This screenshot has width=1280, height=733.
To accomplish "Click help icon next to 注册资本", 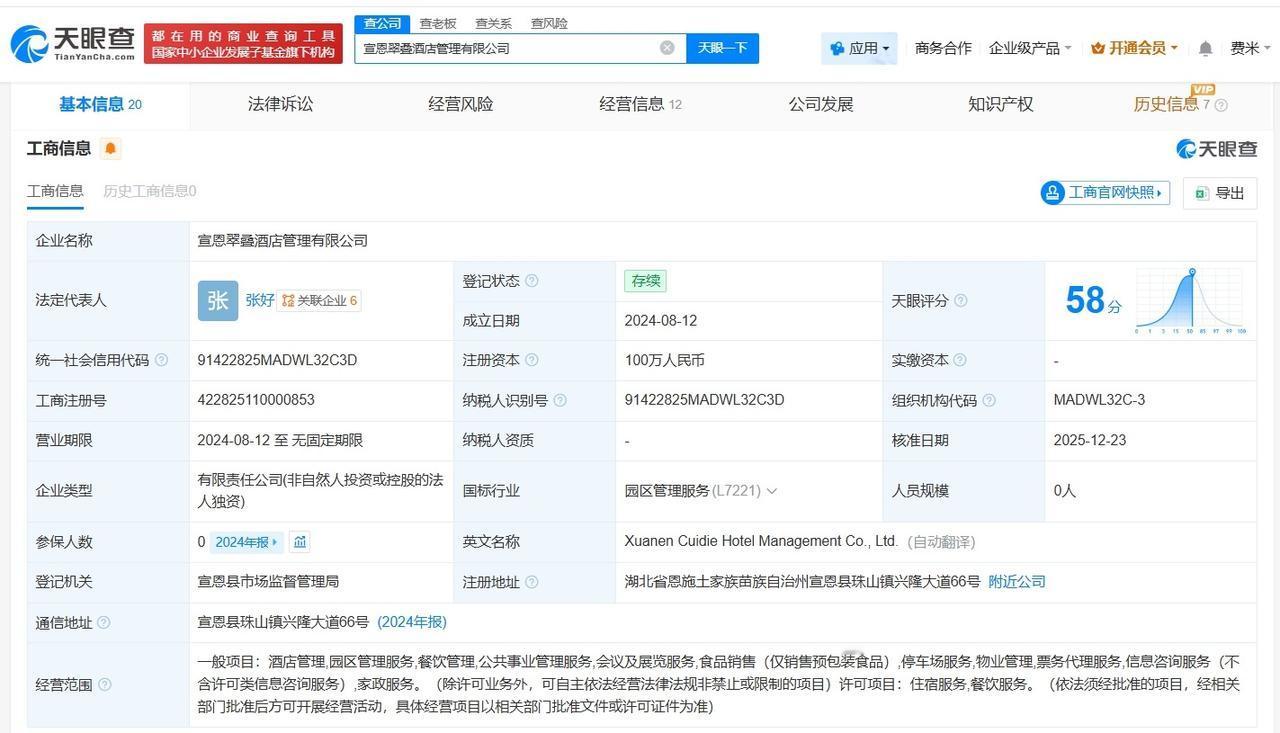I will tap(532, 360).
